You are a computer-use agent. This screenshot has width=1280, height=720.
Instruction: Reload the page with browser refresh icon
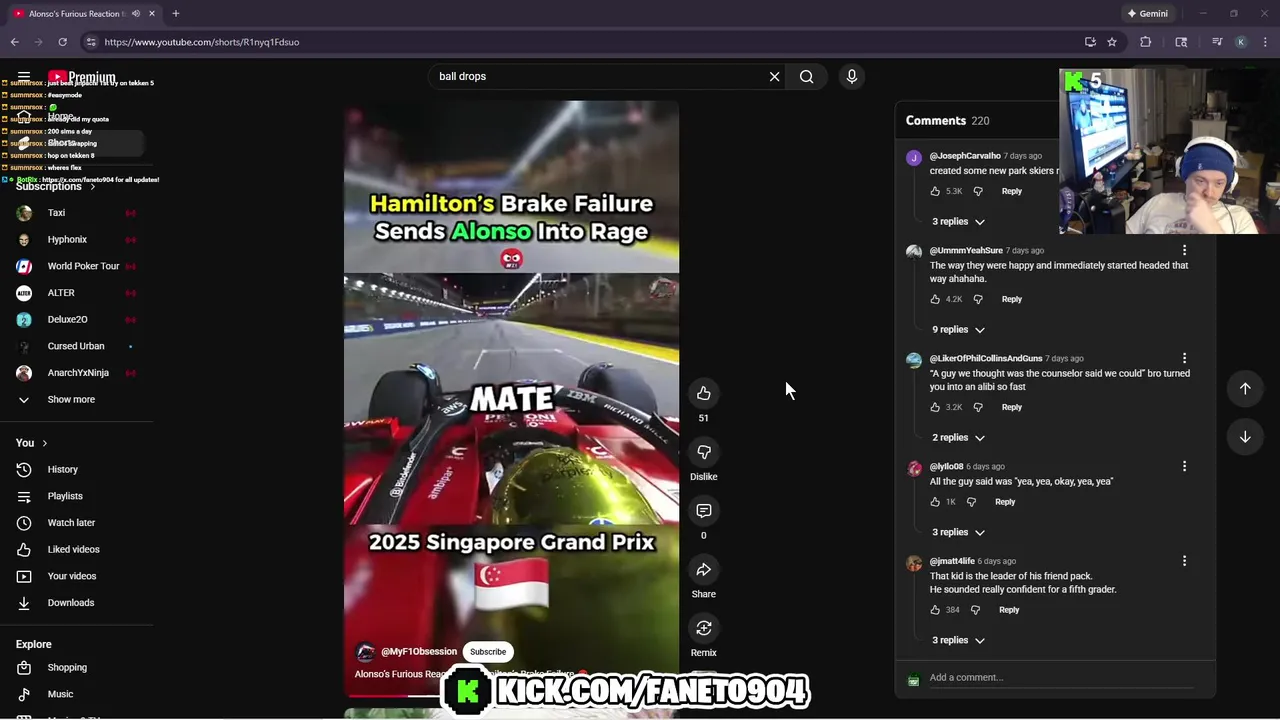pyautogui.click(x=62, y=42)
